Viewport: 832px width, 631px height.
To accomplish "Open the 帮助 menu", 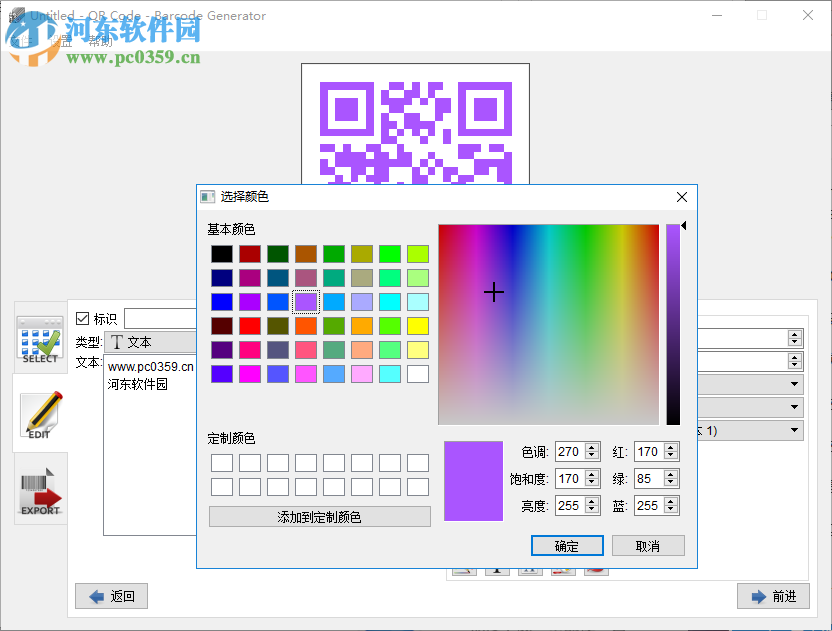I will coord(101,42).
